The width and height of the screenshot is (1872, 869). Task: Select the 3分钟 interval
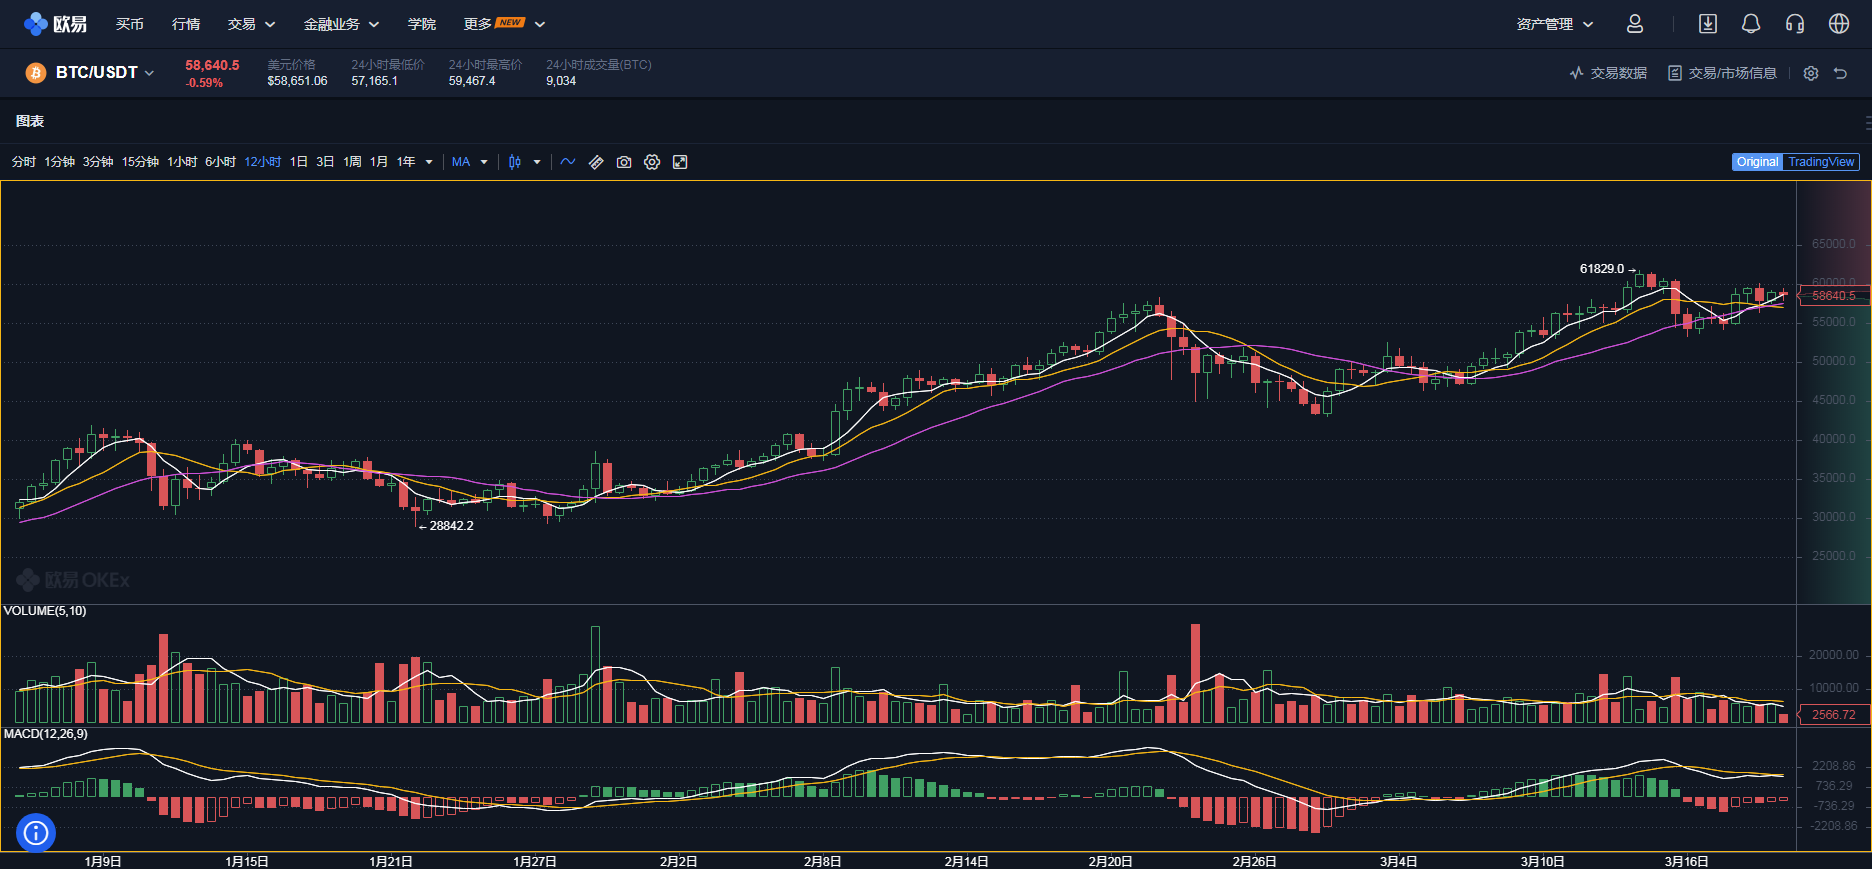98,162
